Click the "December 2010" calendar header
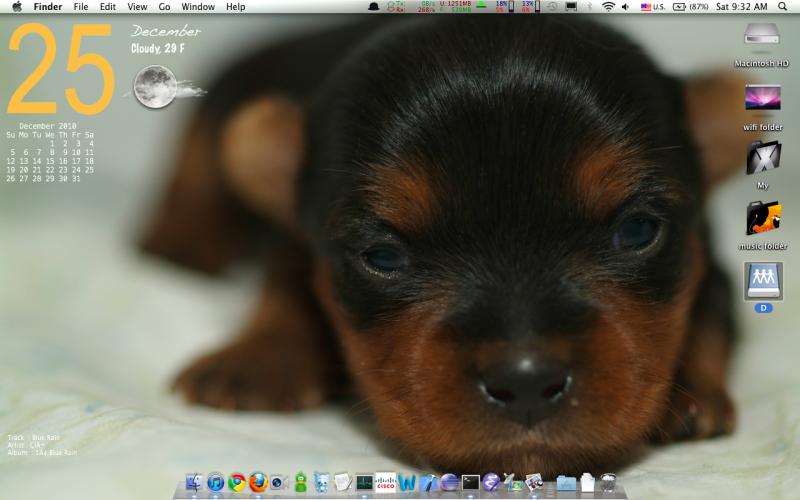 pos(47,126)
